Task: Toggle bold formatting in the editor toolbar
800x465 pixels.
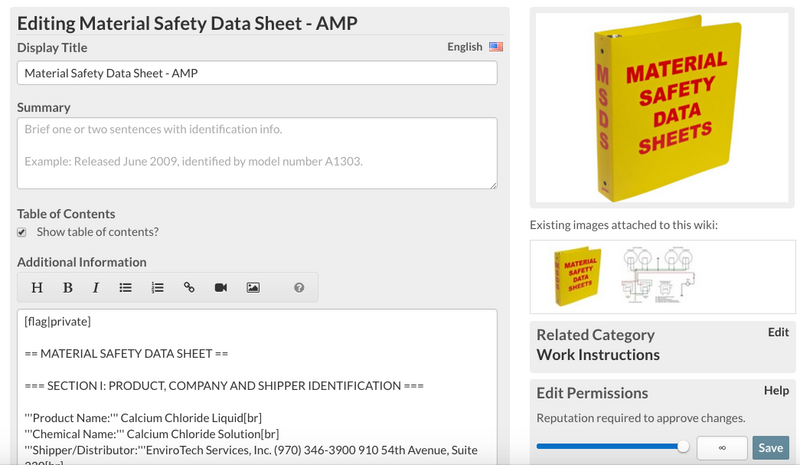Action: [x=68, y=288]
